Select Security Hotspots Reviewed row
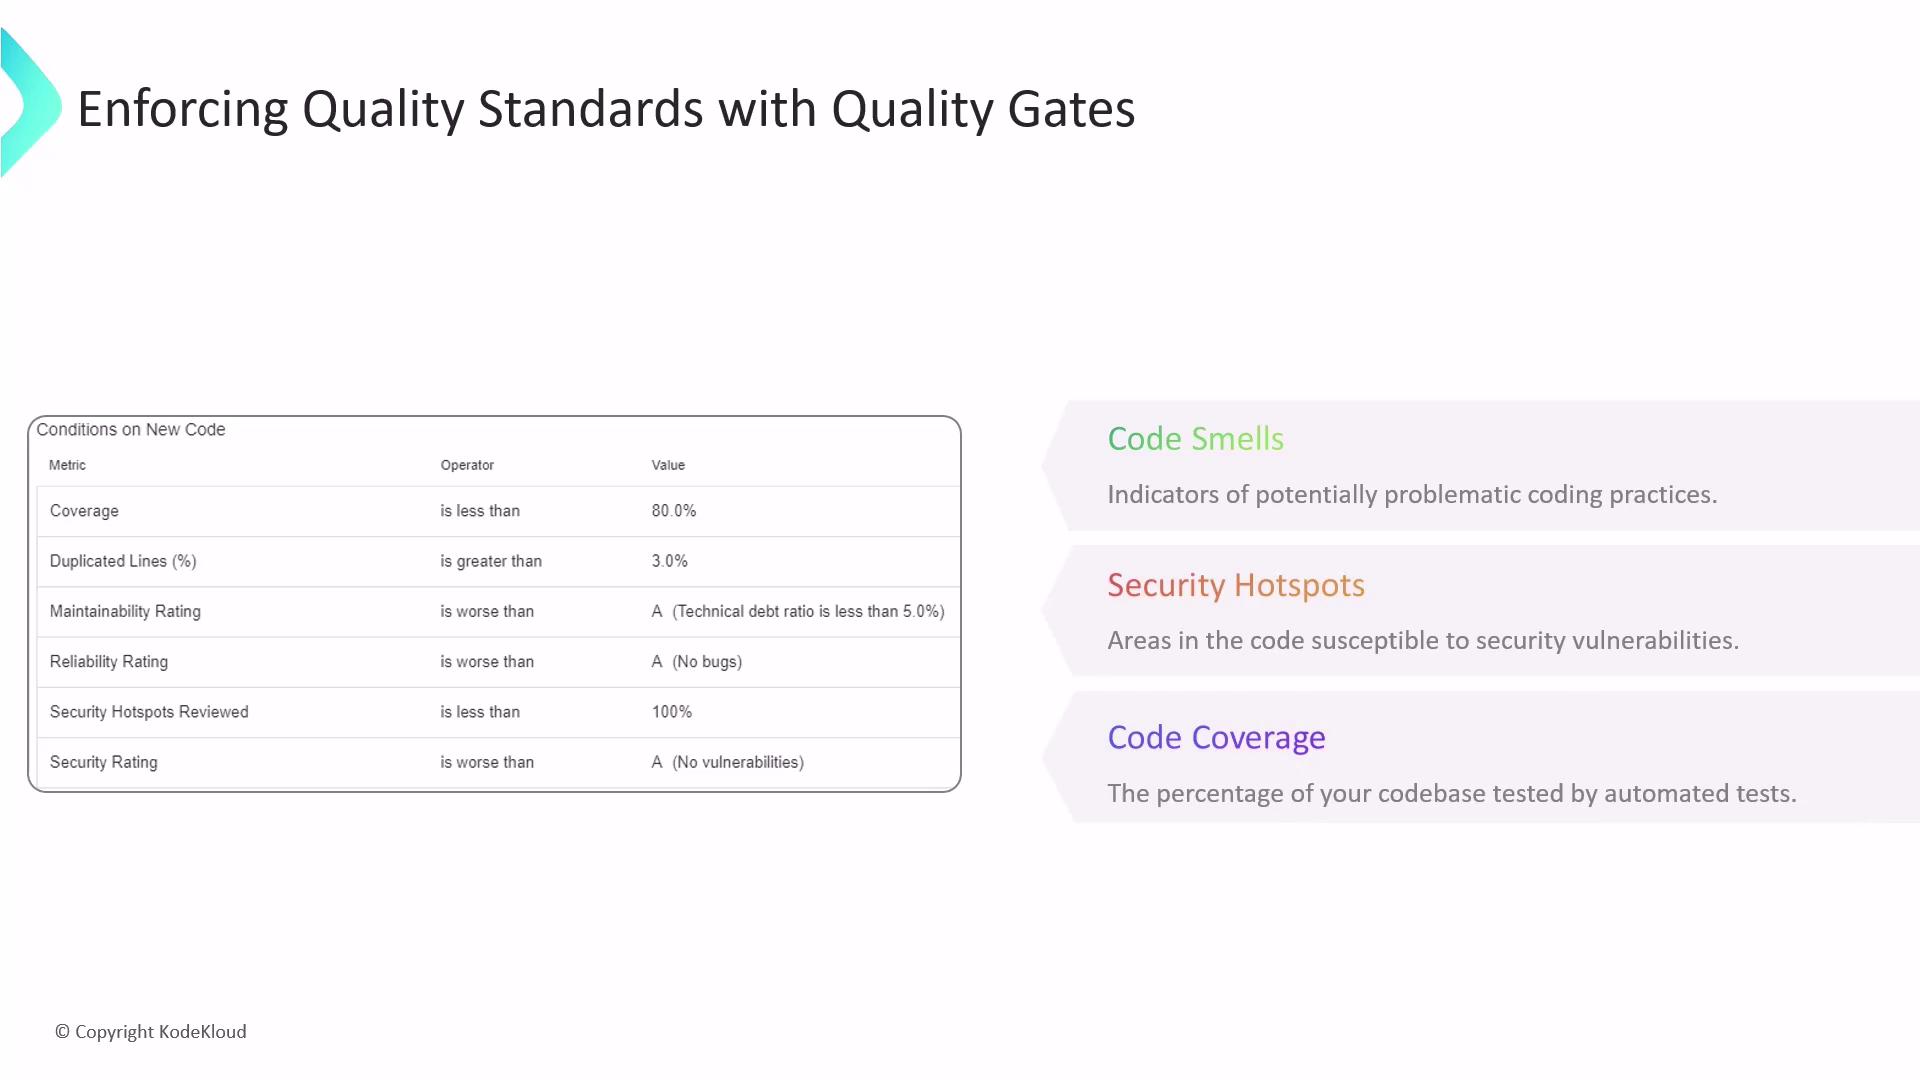 point(149,712)
